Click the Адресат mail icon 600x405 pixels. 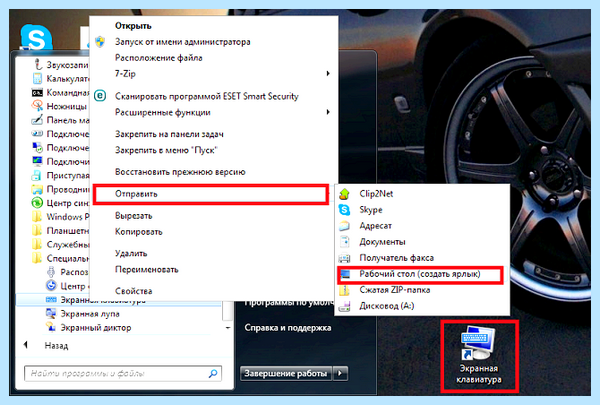click(x=344, y=226)
